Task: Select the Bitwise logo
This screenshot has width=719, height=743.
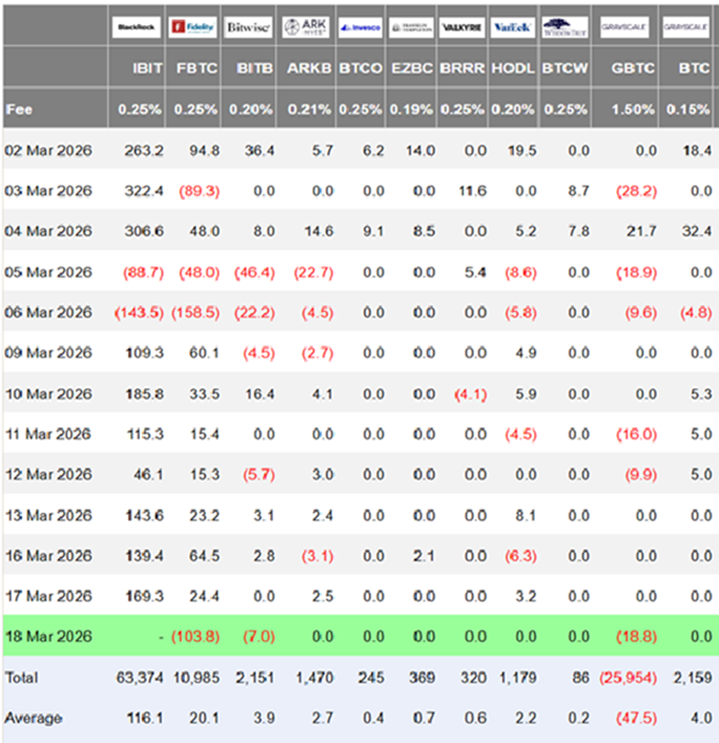Action: point(246,27)
